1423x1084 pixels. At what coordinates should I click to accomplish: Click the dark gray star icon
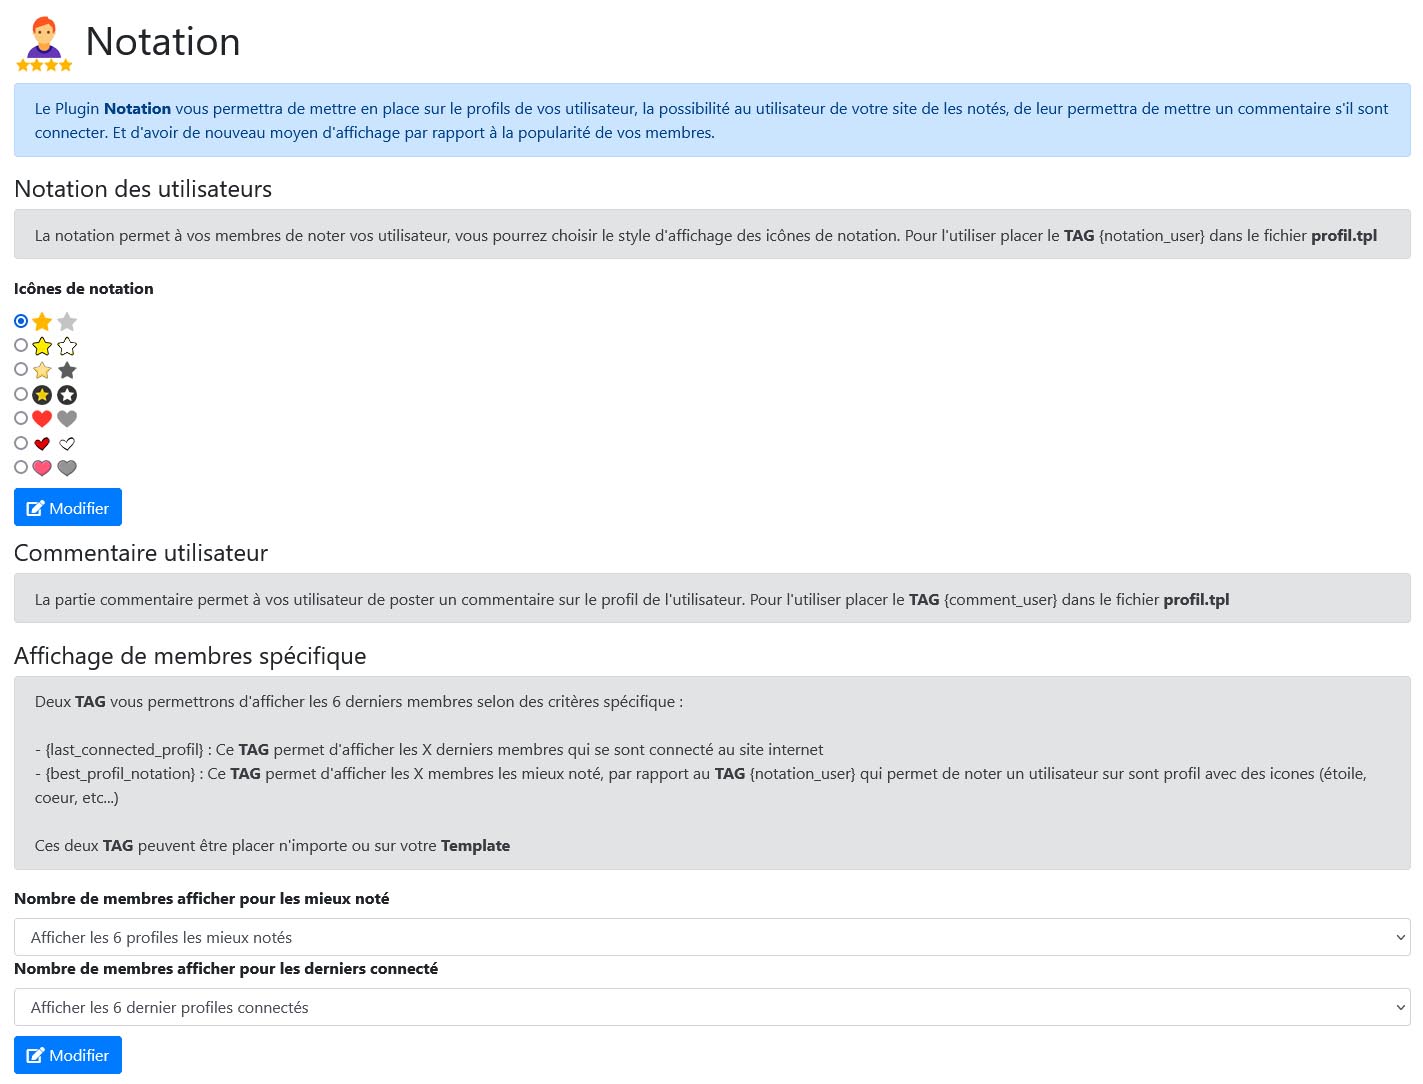pyautogui.click(x=67, y=370)
